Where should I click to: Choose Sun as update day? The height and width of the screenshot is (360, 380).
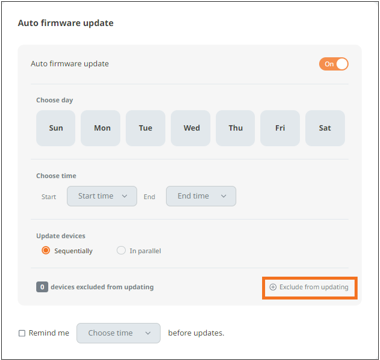[x=56, y=128]
